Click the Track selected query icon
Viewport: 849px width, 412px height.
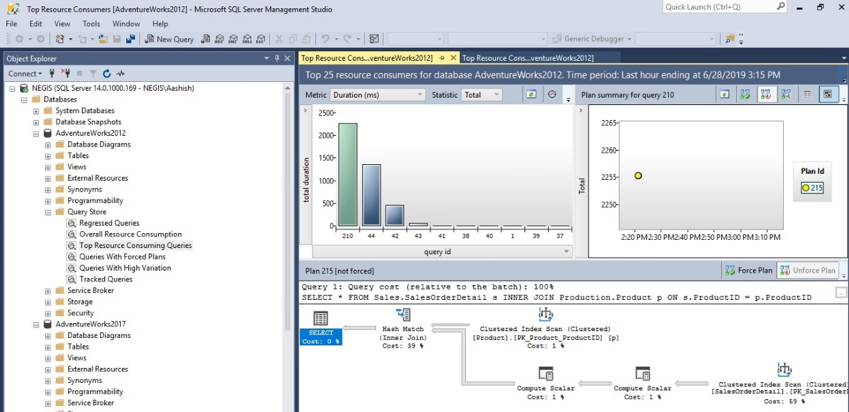click(552, 95)
